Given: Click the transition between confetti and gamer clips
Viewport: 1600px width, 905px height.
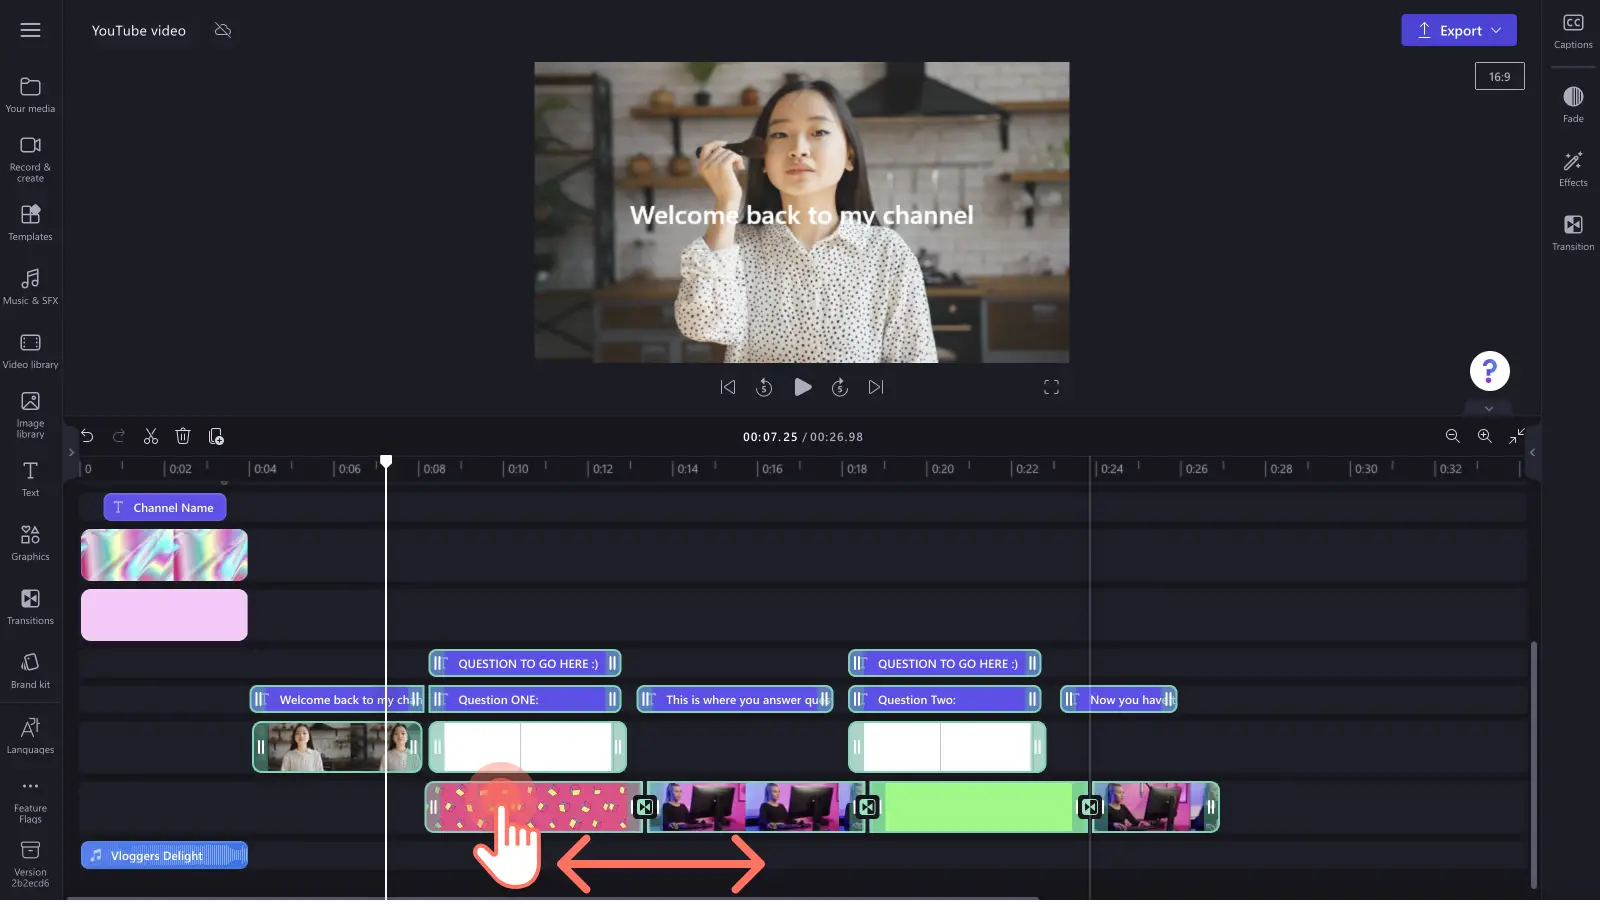Looking at the screenshot, I should pyautogui.click(x=645, y=807).
